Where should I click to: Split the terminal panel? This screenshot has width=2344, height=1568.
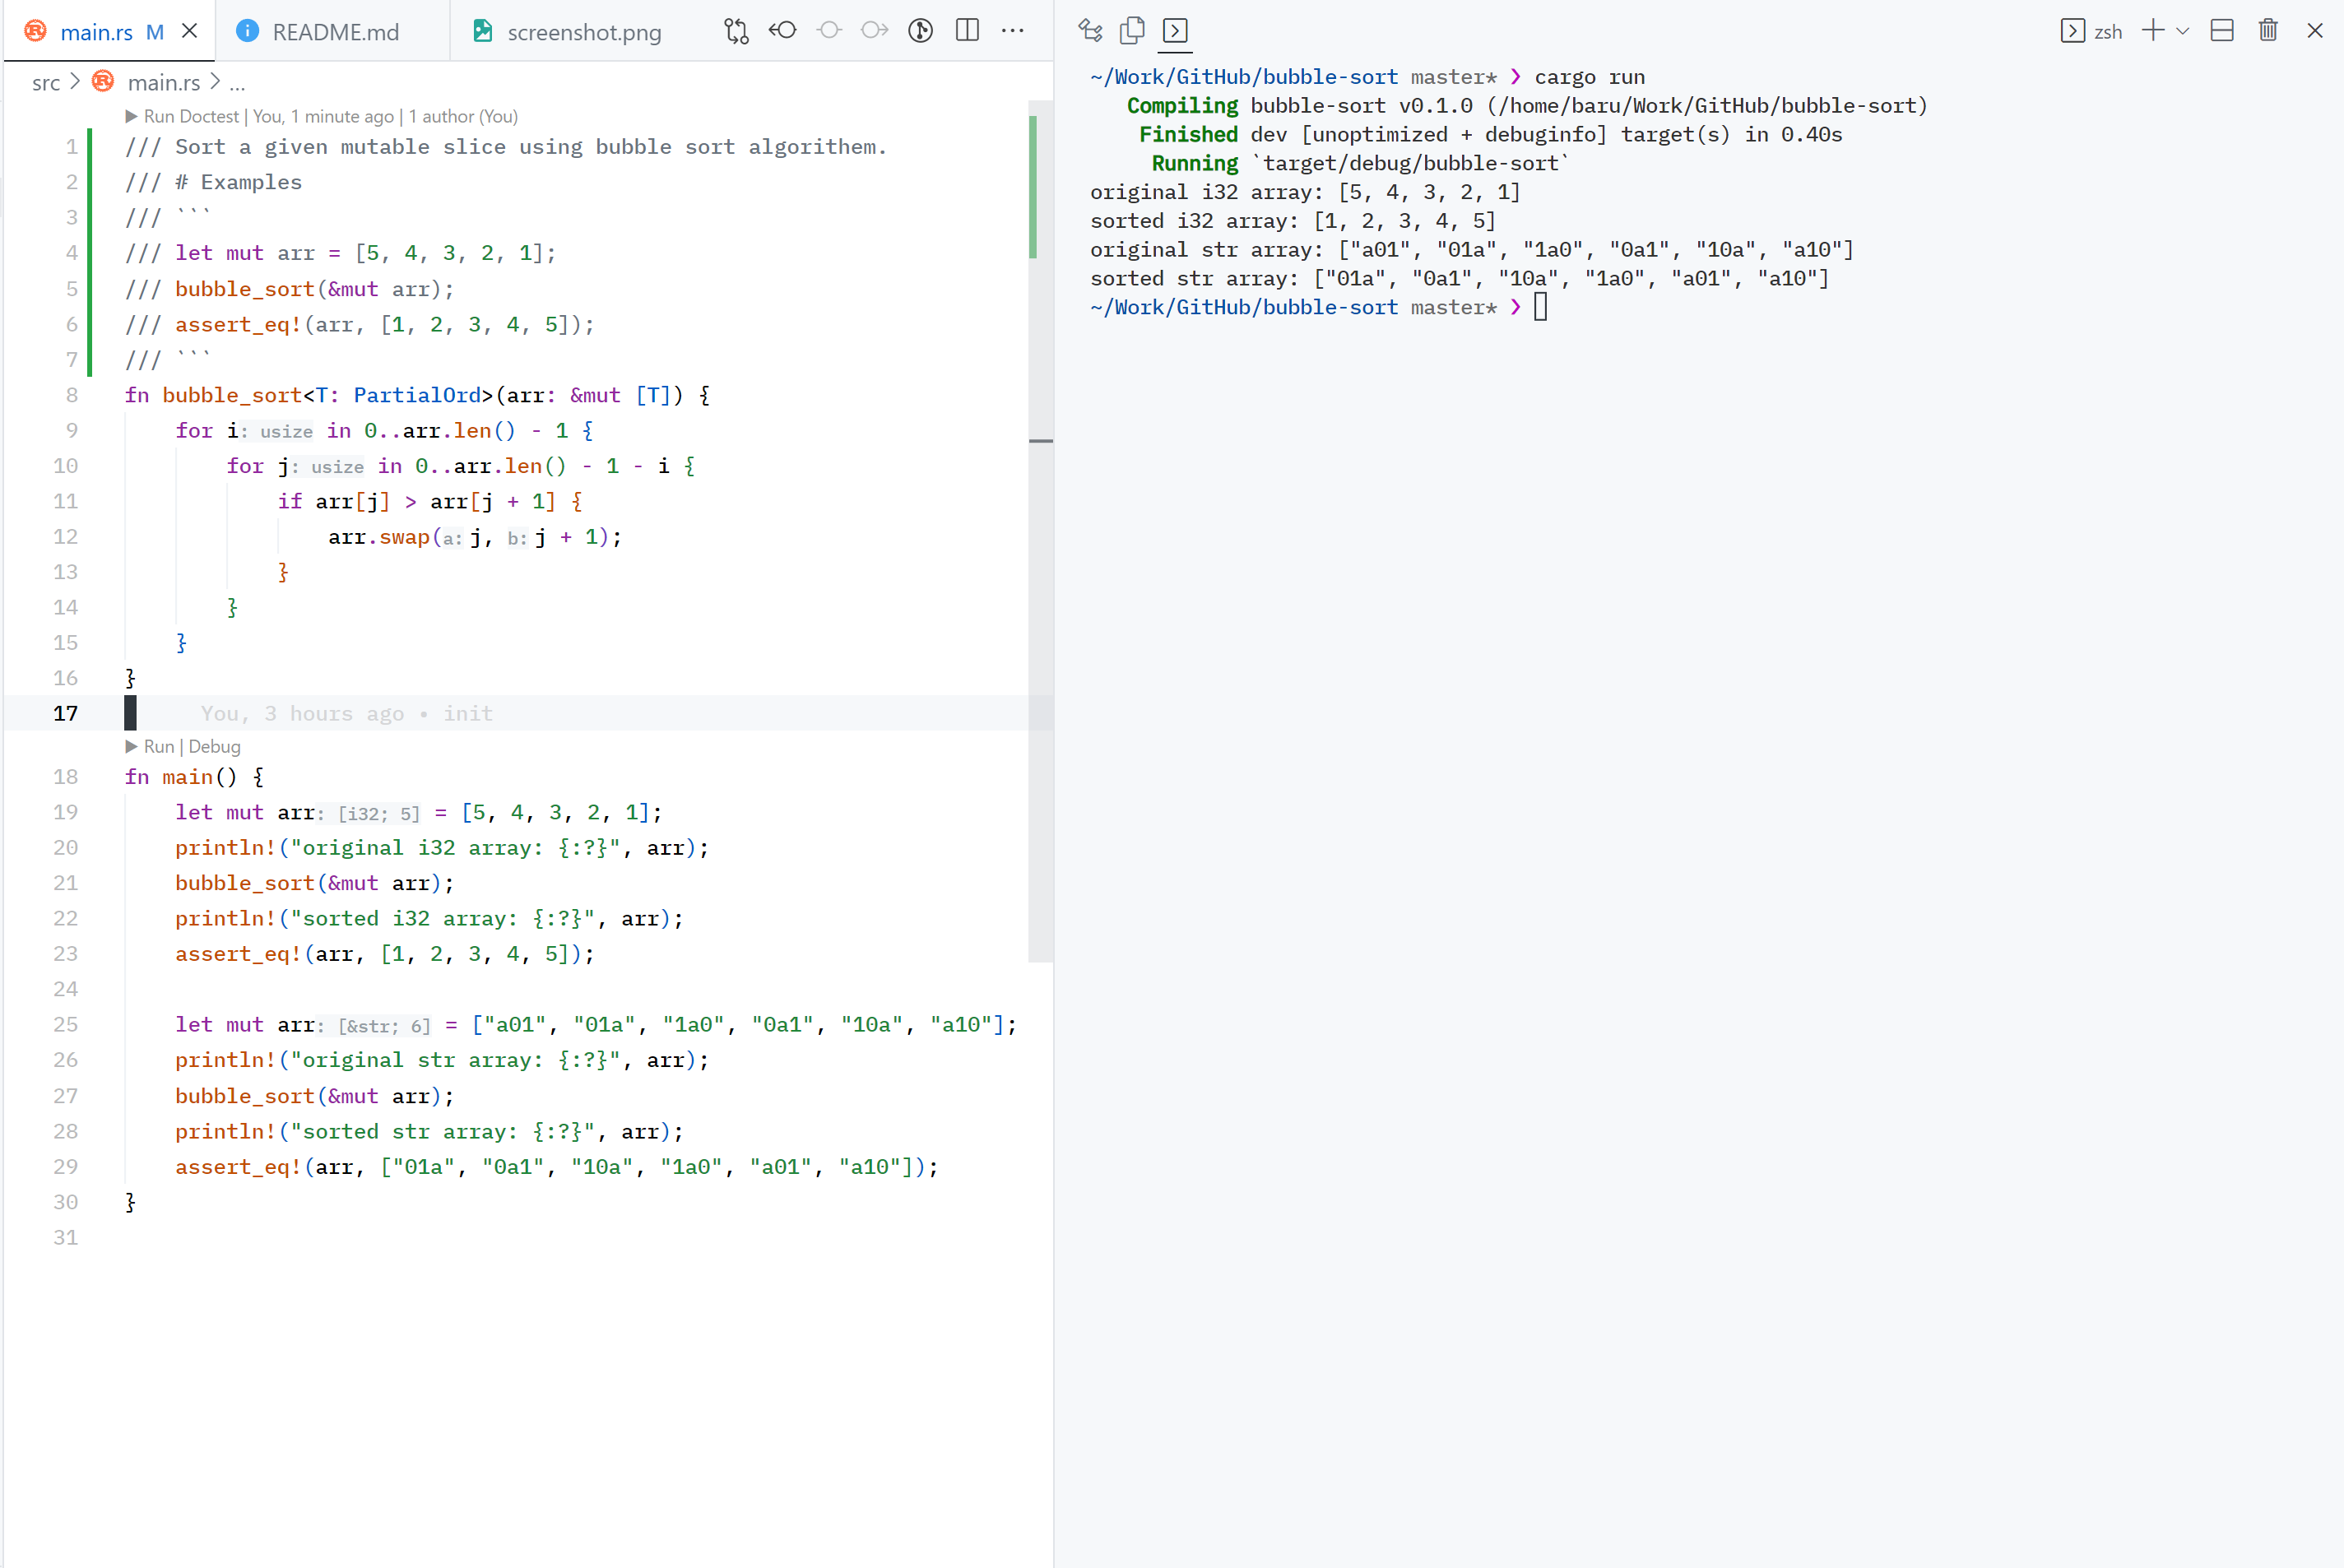(x=2222, y=31)
